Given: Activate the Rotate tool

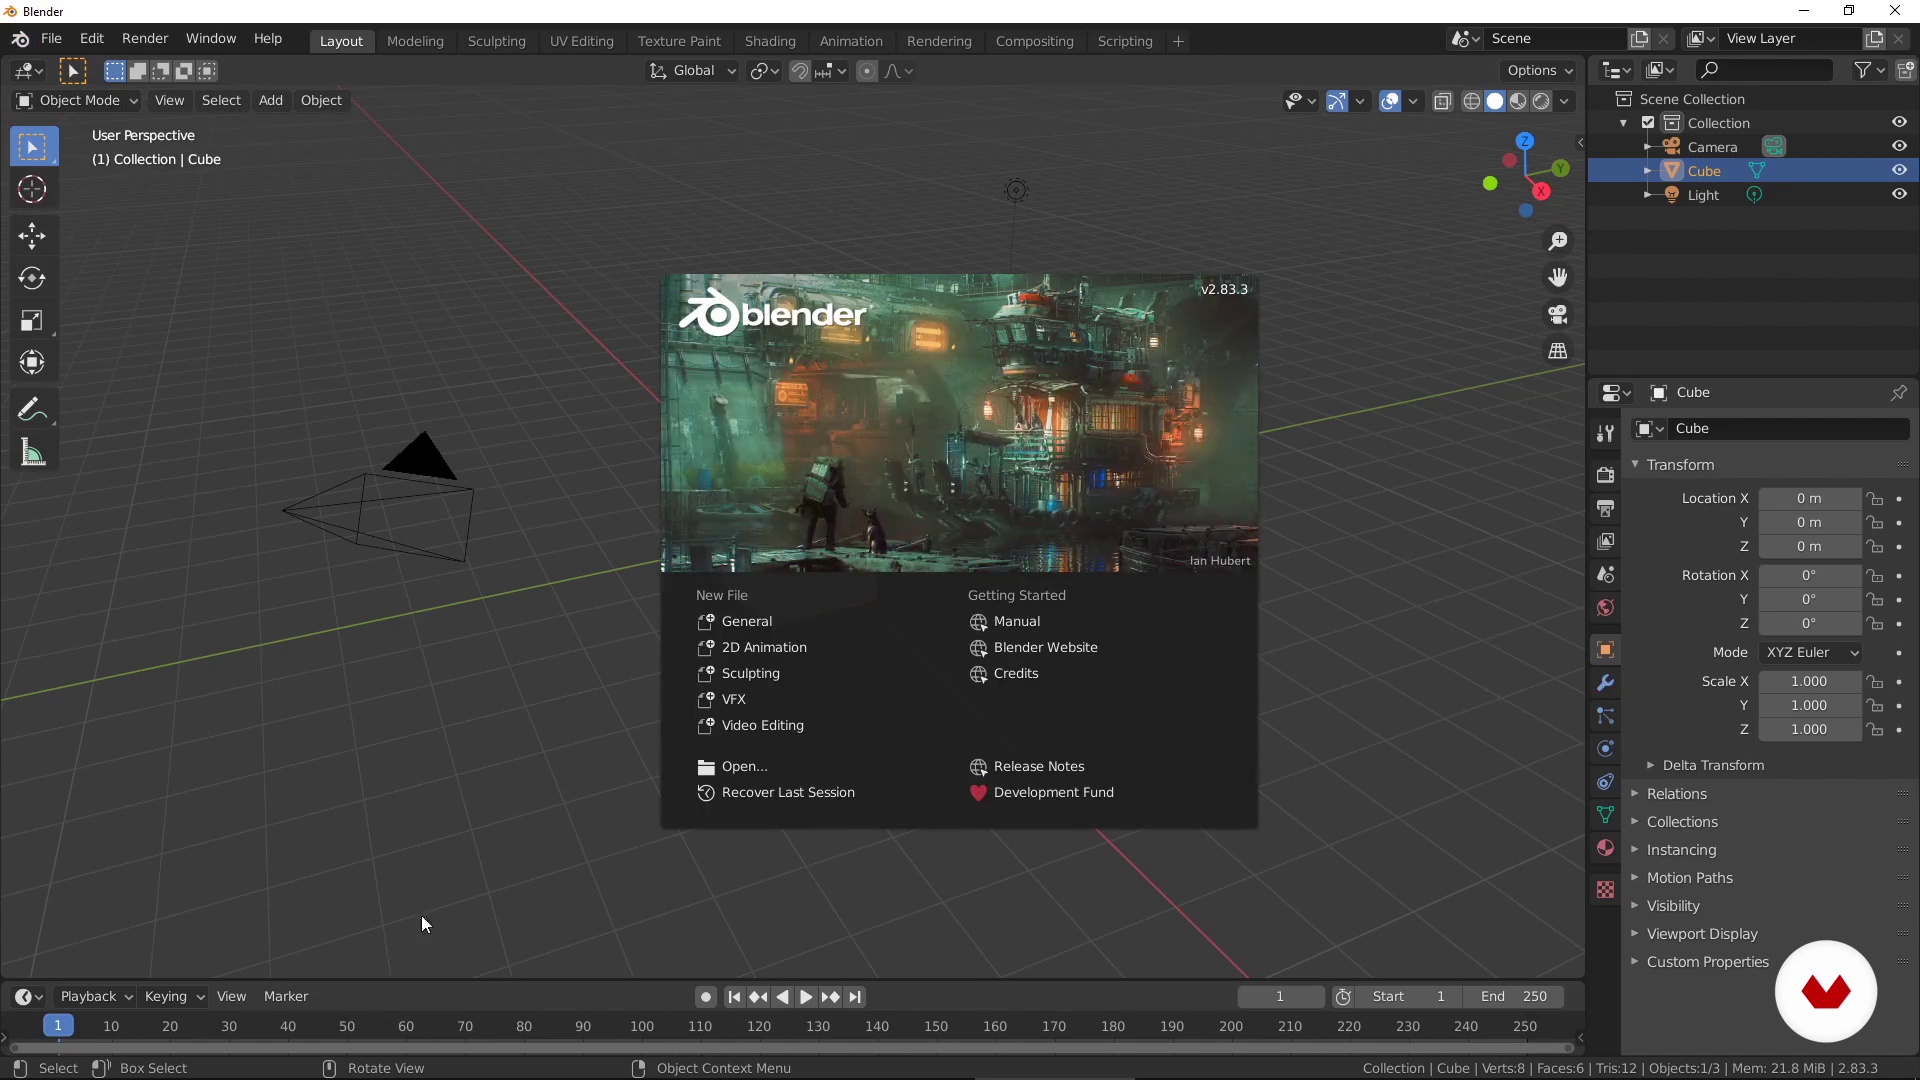Looking at the screenshot, I should (32, 278).
